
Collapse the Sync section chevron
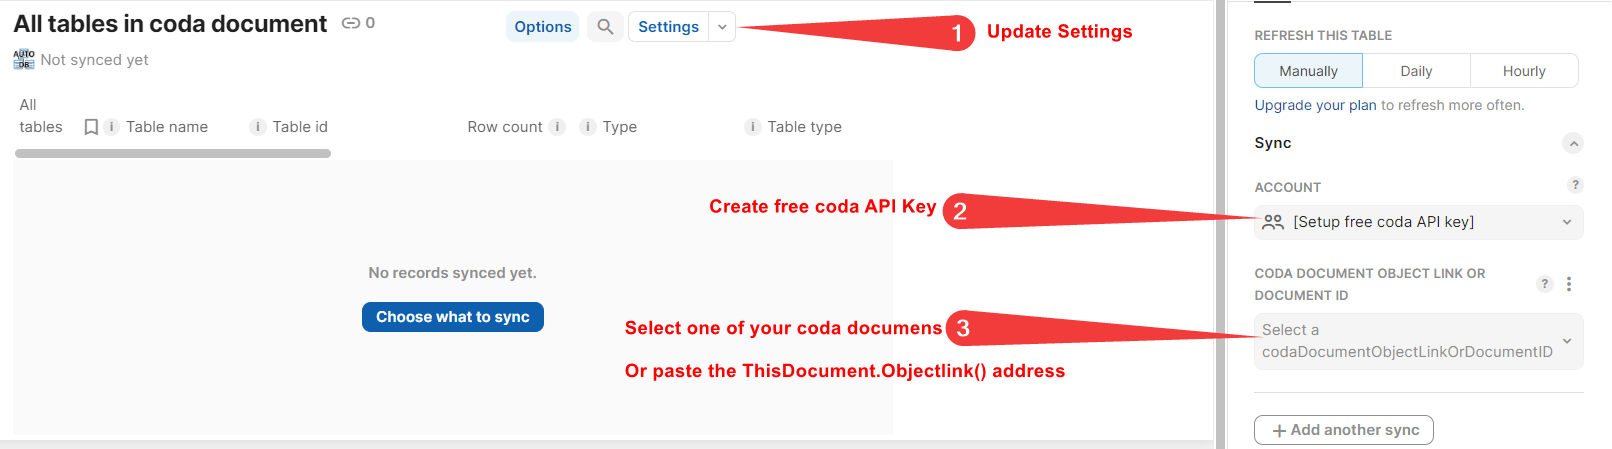pos(1573,143)
